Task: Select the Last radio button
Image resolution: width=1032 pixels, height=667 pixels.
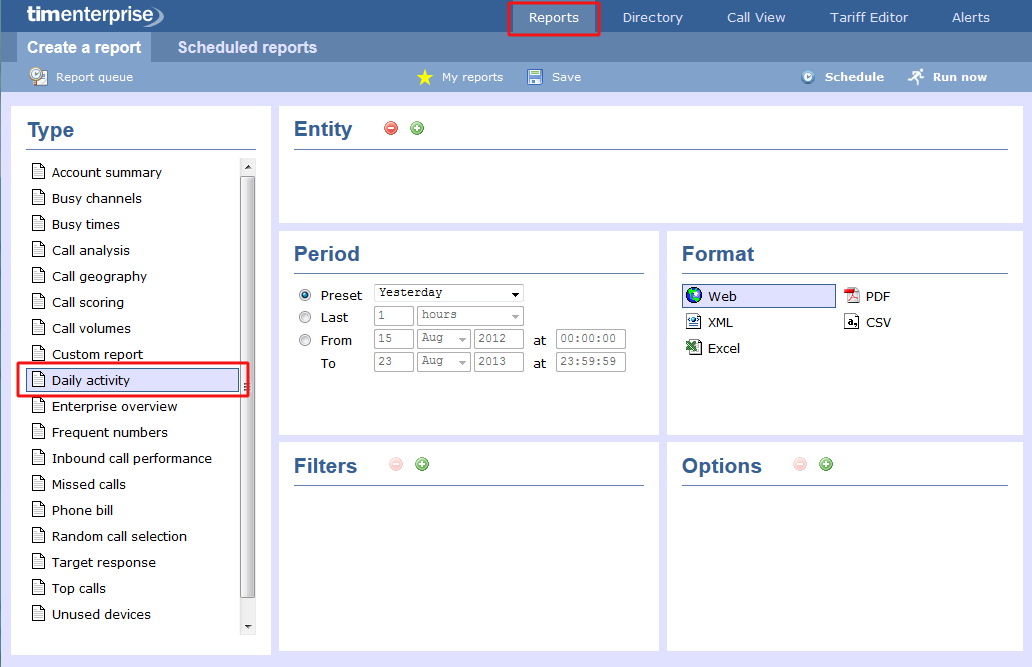Action: point(305,317)
